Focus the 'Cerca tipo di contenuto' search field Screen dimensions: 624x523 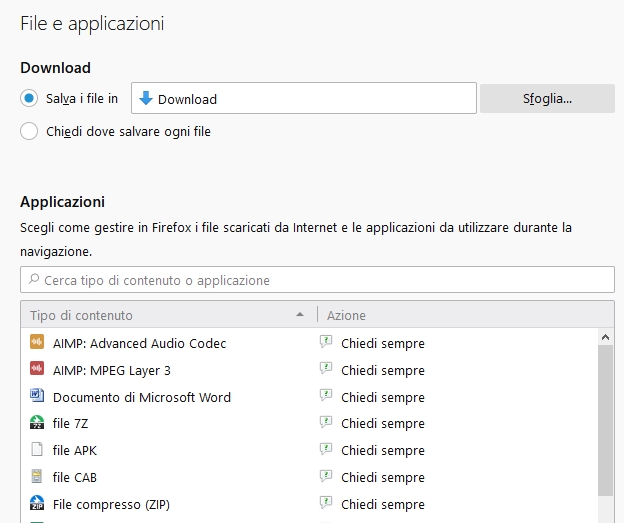click(317, 280)
